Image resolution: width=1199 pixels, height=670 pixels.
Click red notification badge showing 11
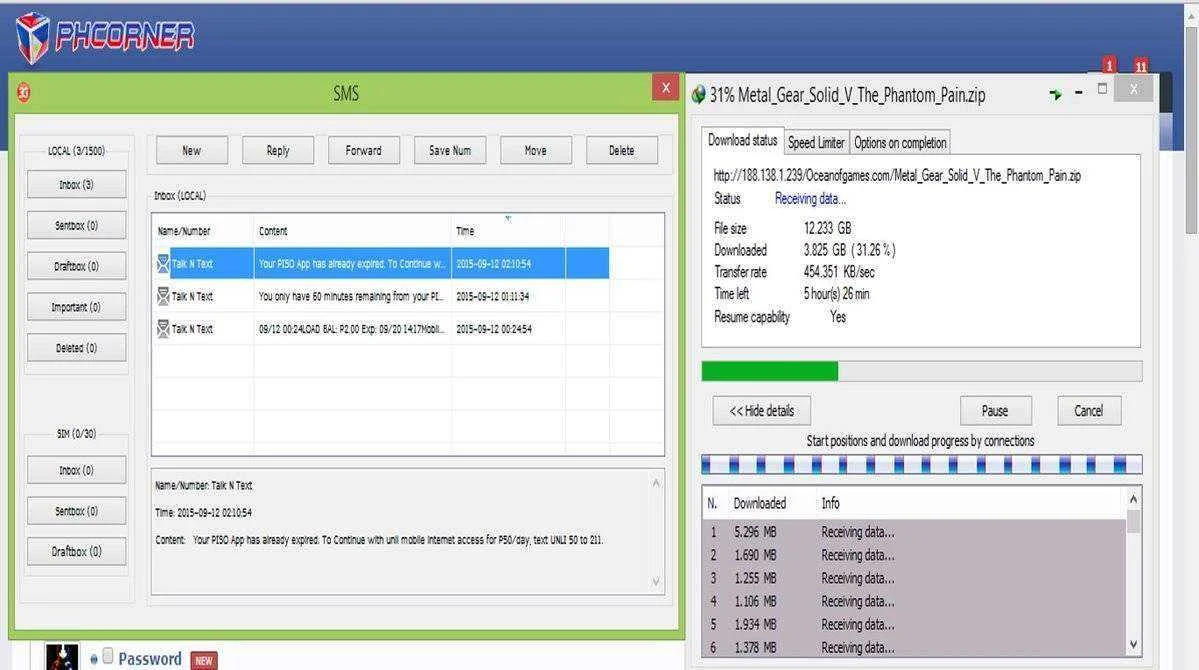pos(1141,66)
